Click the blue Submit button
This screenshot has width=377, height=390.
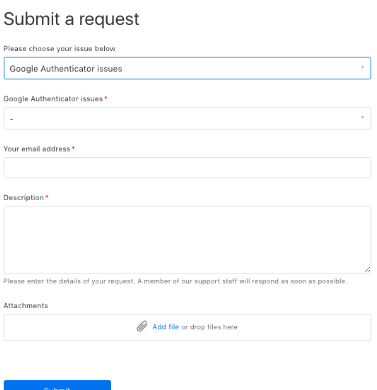coord(57,385)
